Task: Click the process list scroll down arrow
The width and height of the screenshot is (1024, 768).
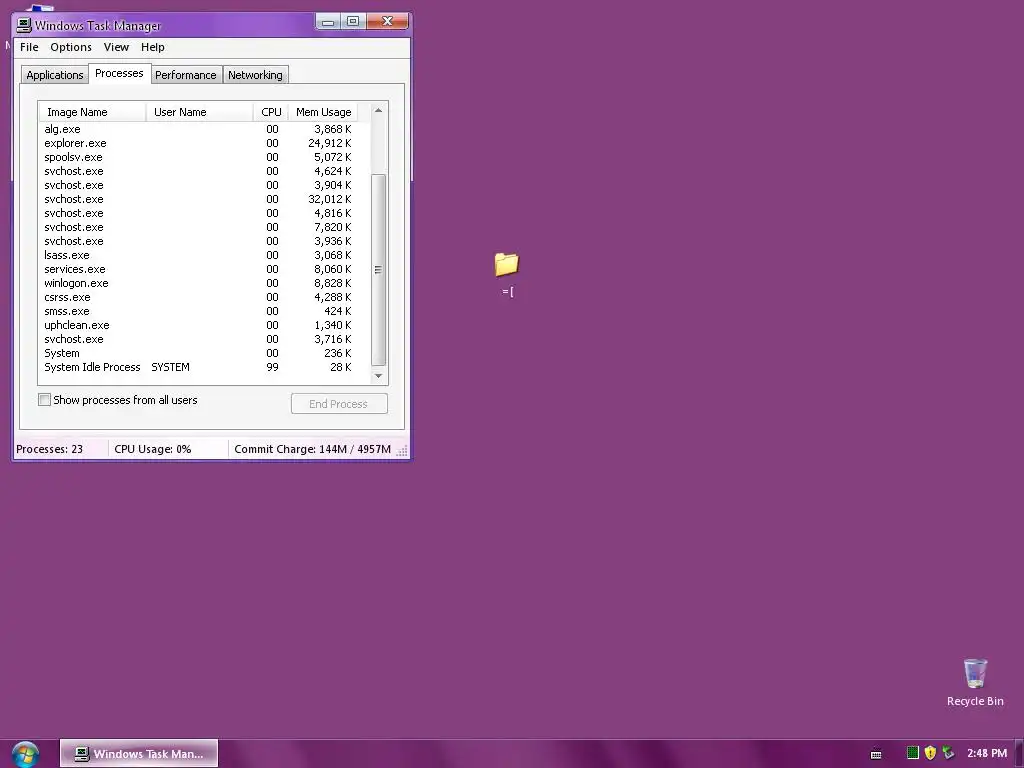Action: click(378, 376)
